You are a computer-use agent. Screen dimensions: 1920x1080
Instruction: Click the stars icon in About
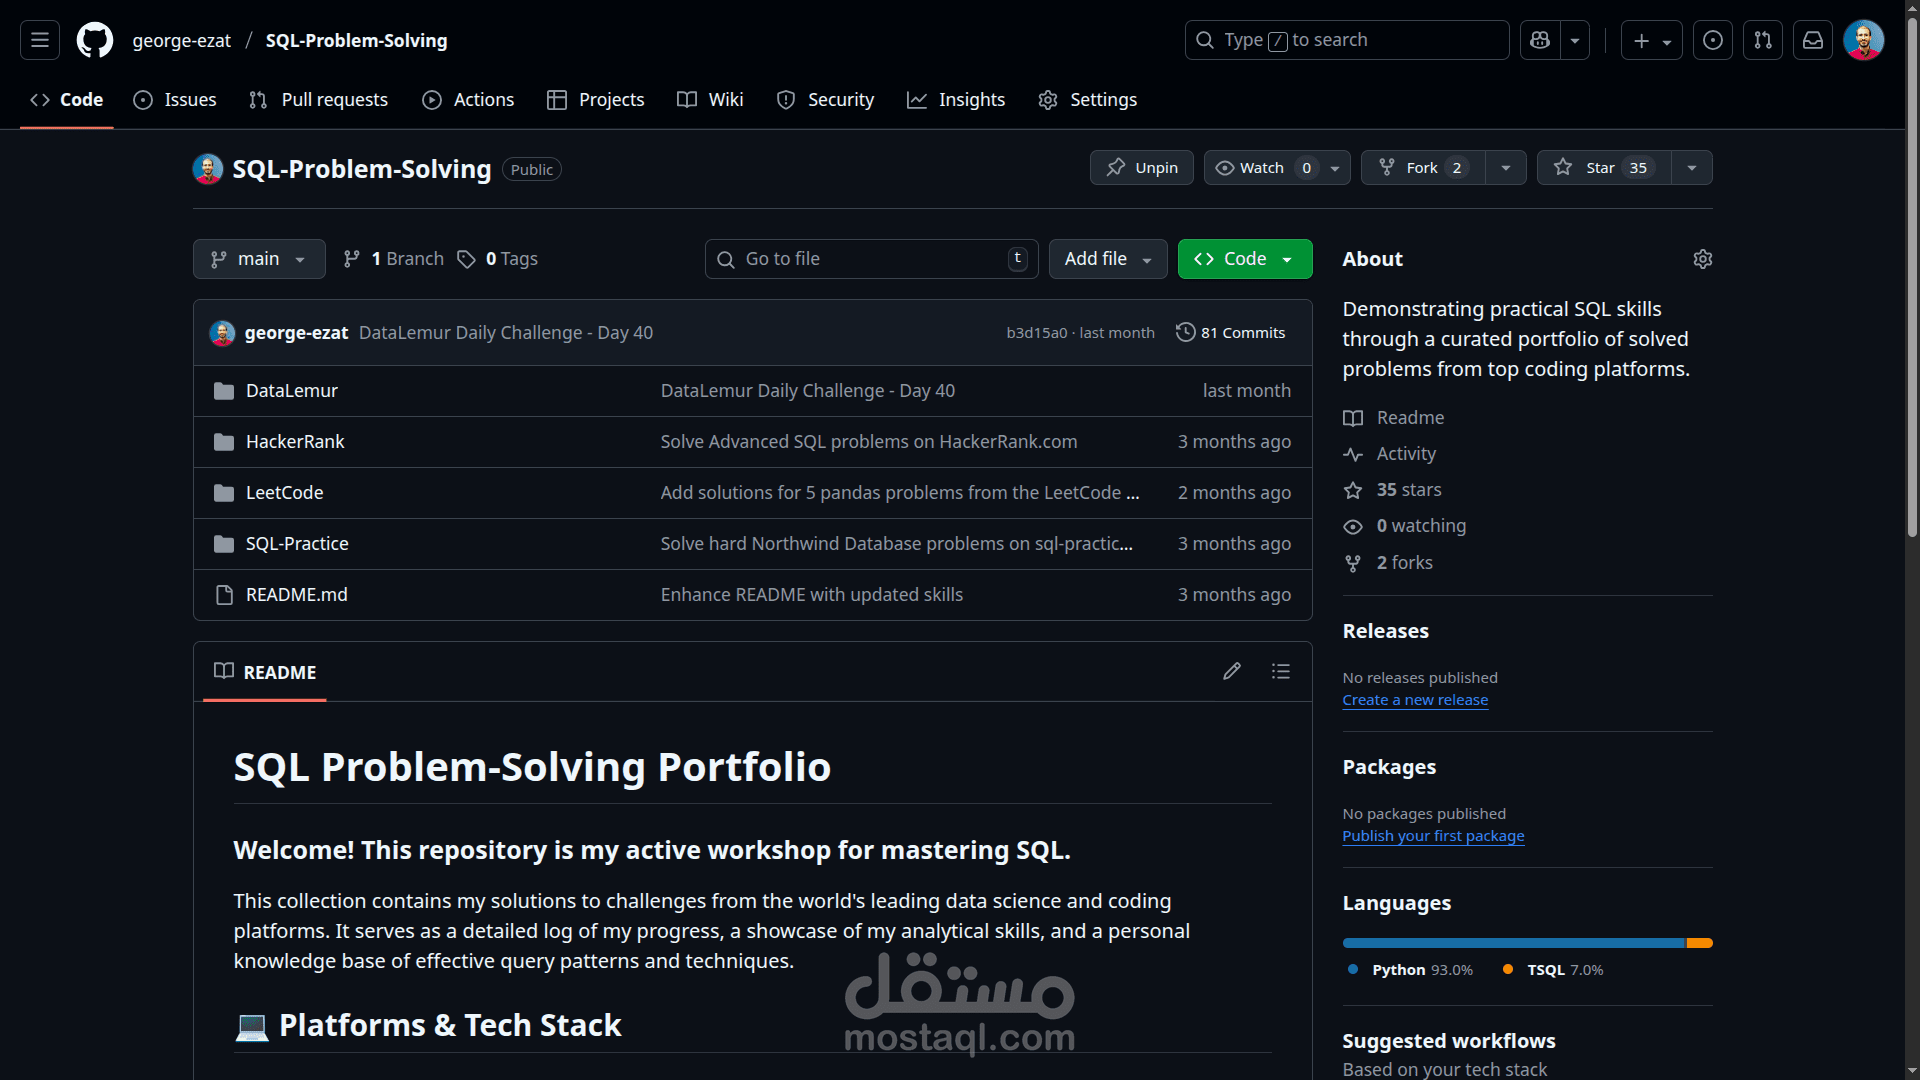coord(1353,490)
